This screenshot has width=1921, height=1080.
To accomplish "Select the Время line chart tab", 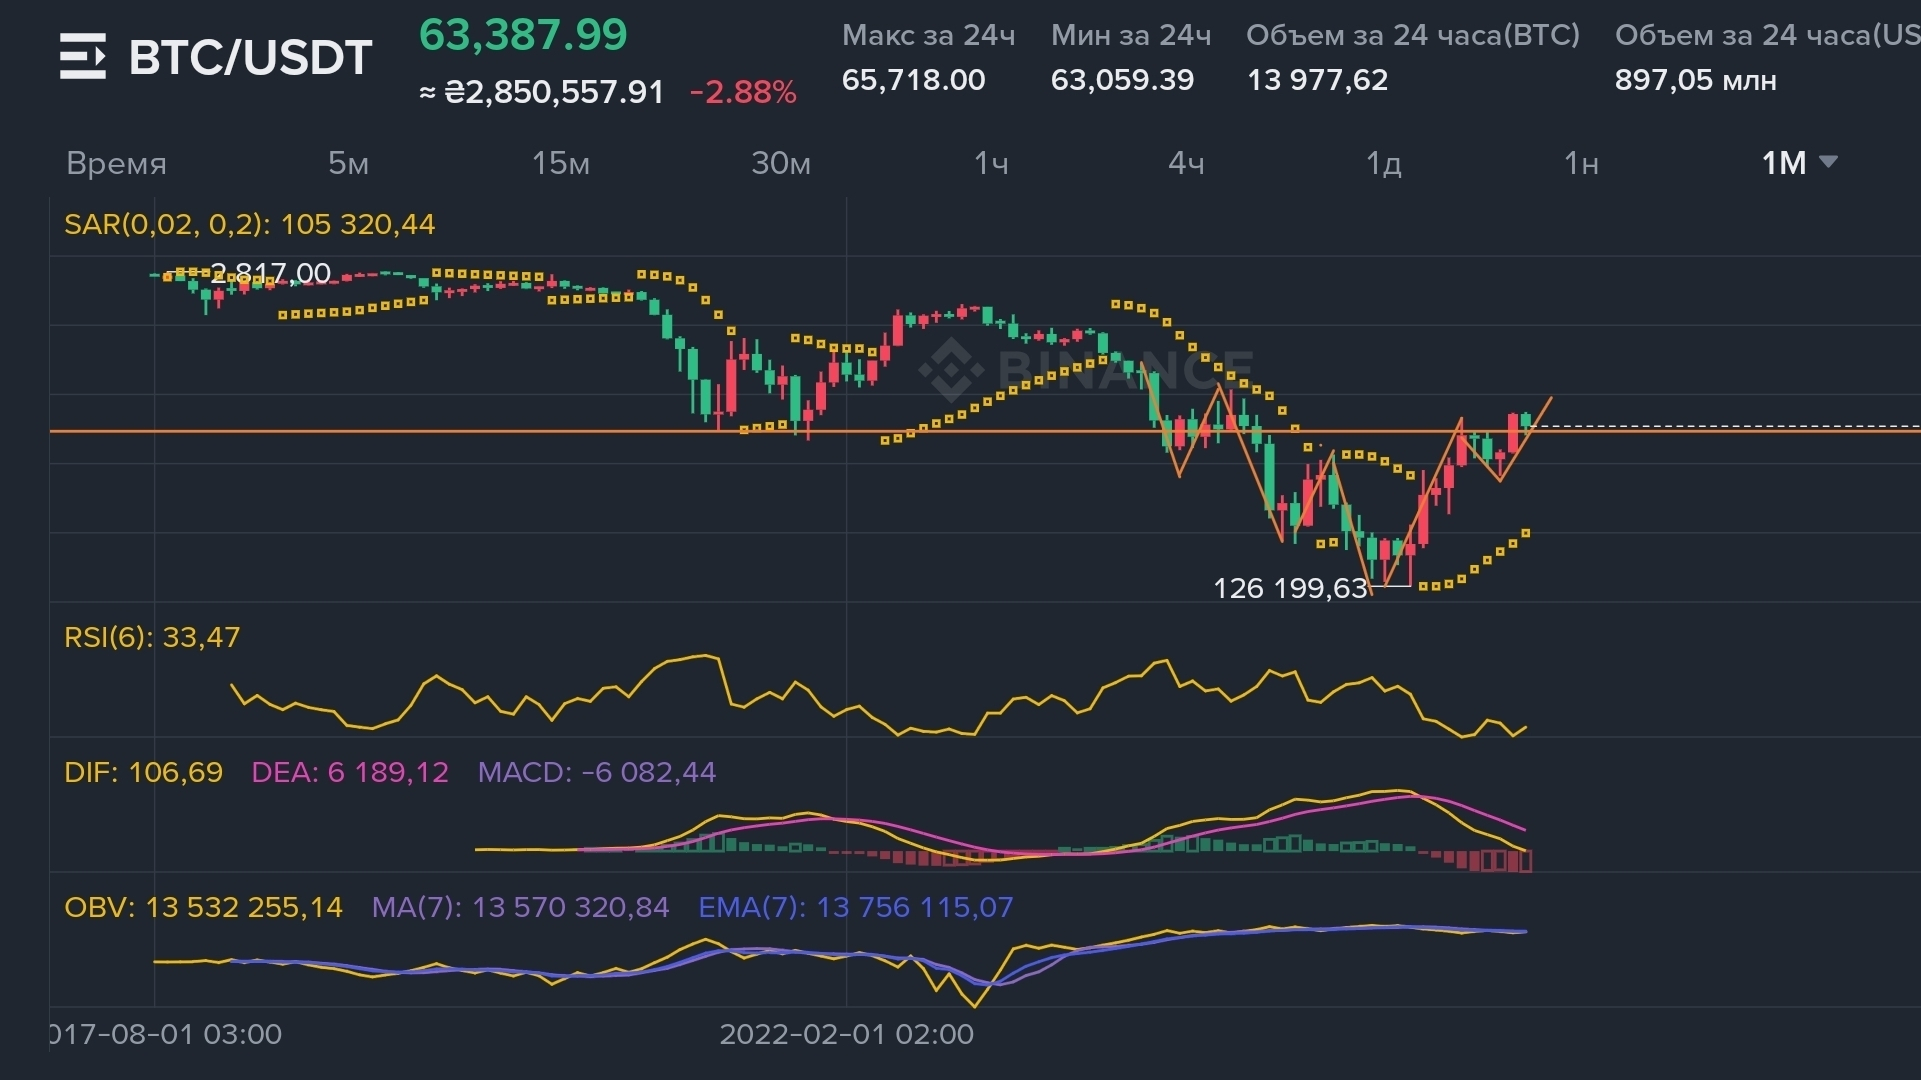I will click(116, 163).
